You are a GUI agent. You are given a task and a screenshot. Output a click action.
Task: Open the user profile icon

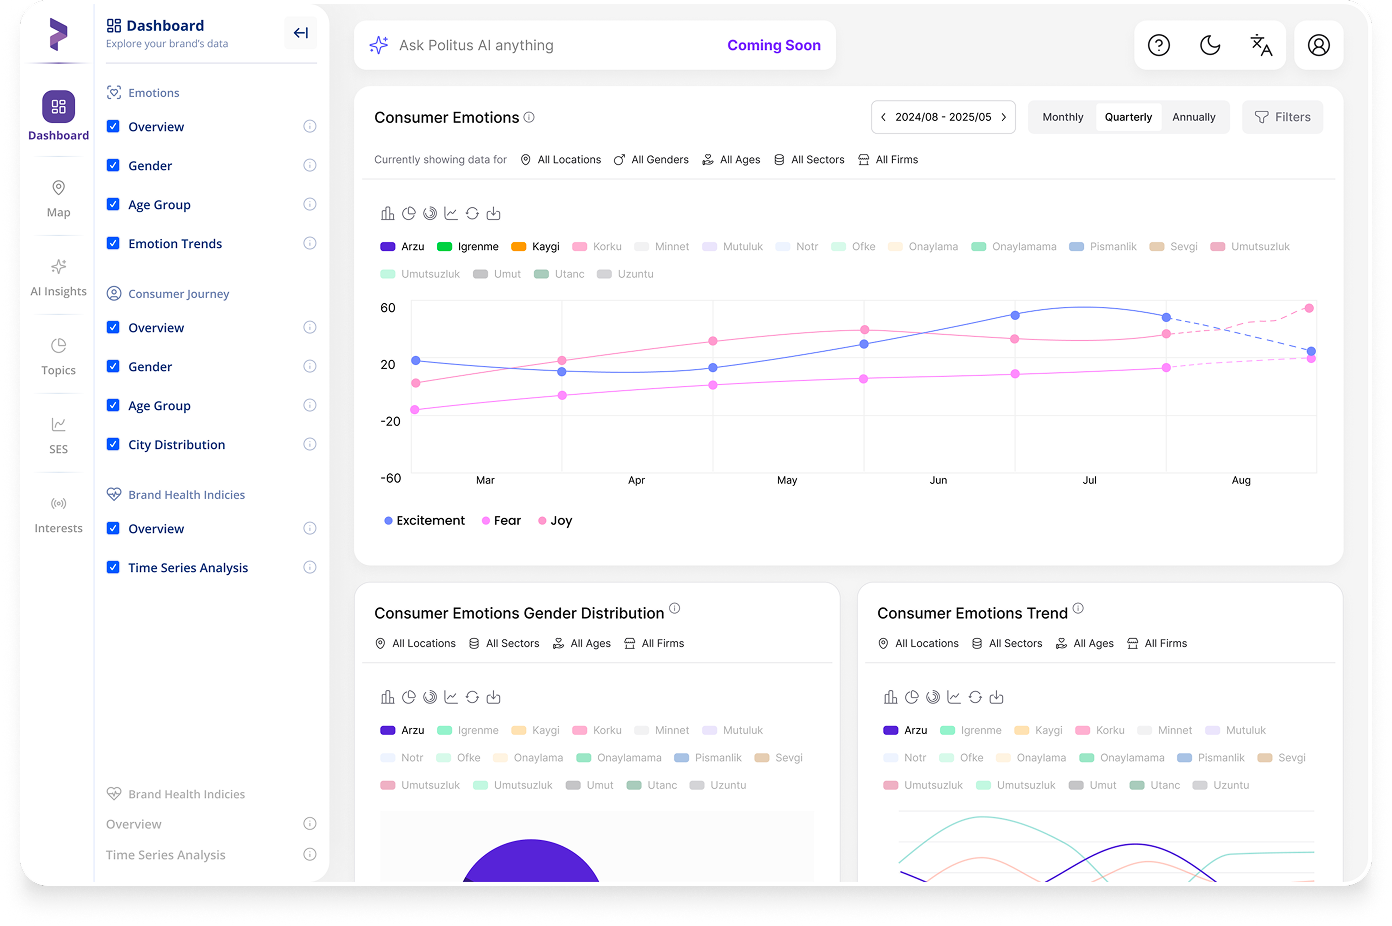tap(1318, 45)
